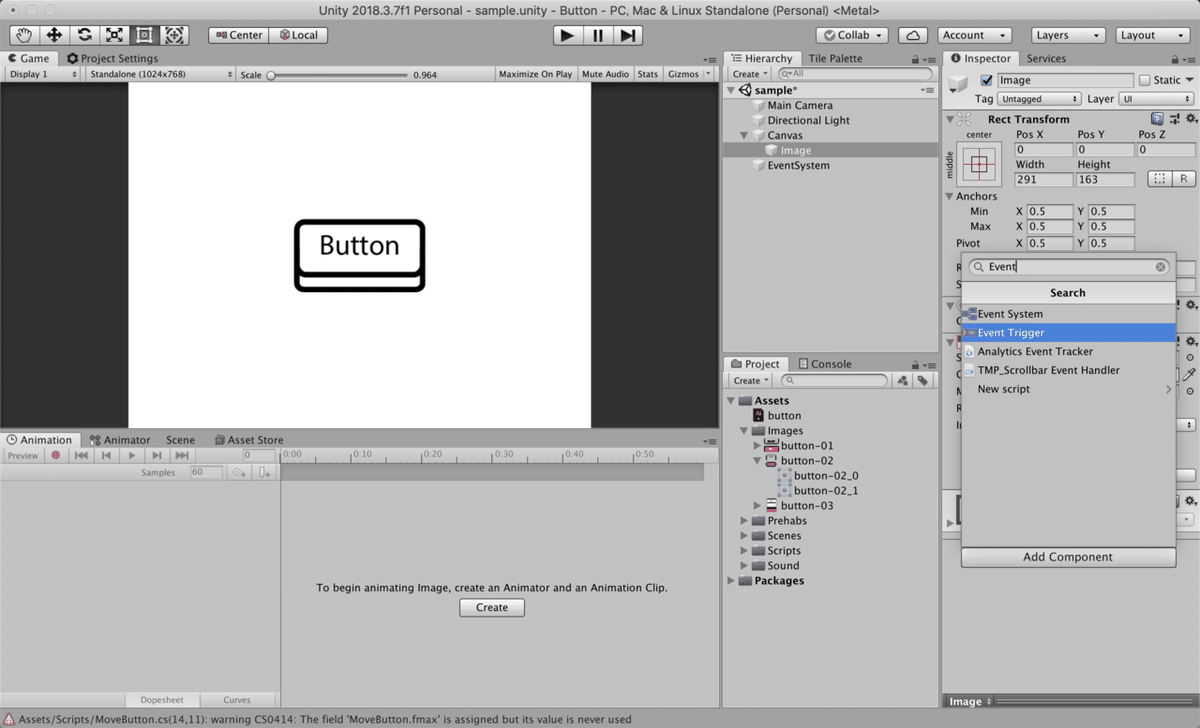Click the anchor presets box
Screen dimensions: 1200x728
click(979, 164)
